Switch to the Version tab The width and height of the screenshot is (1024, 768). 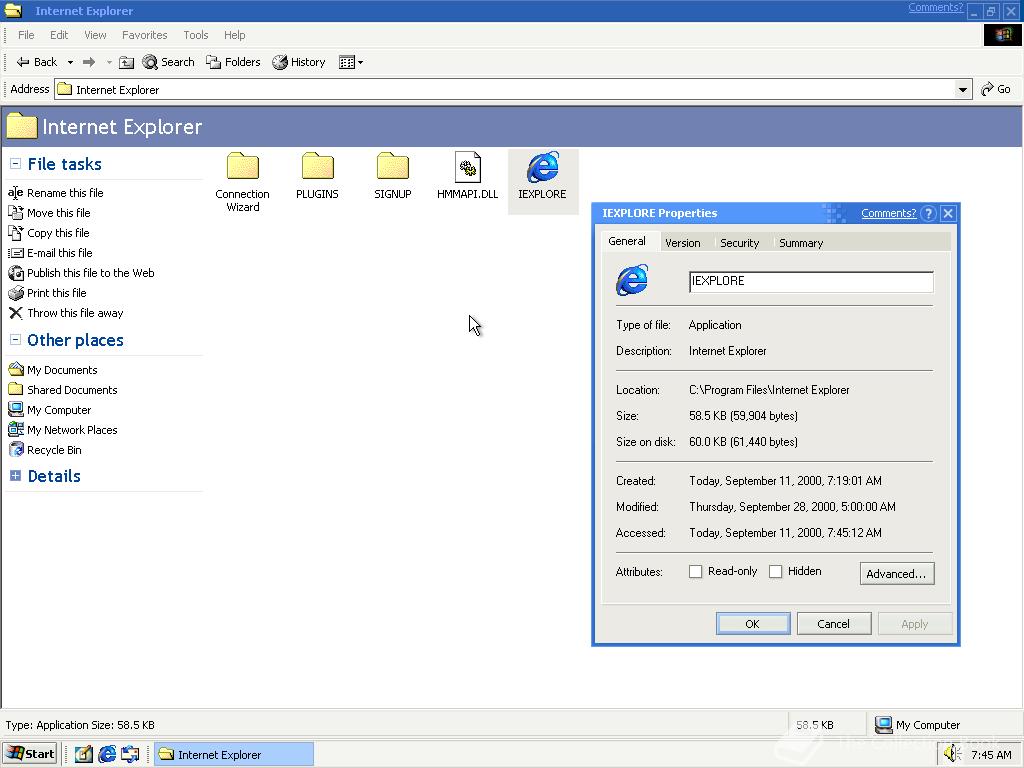pos(682,243)
